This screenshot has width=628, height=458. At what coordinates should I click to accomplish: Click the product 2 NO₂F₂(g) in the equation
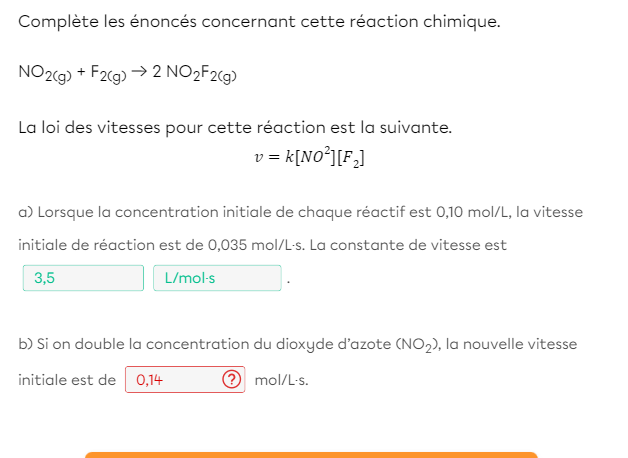pos(194,74)
